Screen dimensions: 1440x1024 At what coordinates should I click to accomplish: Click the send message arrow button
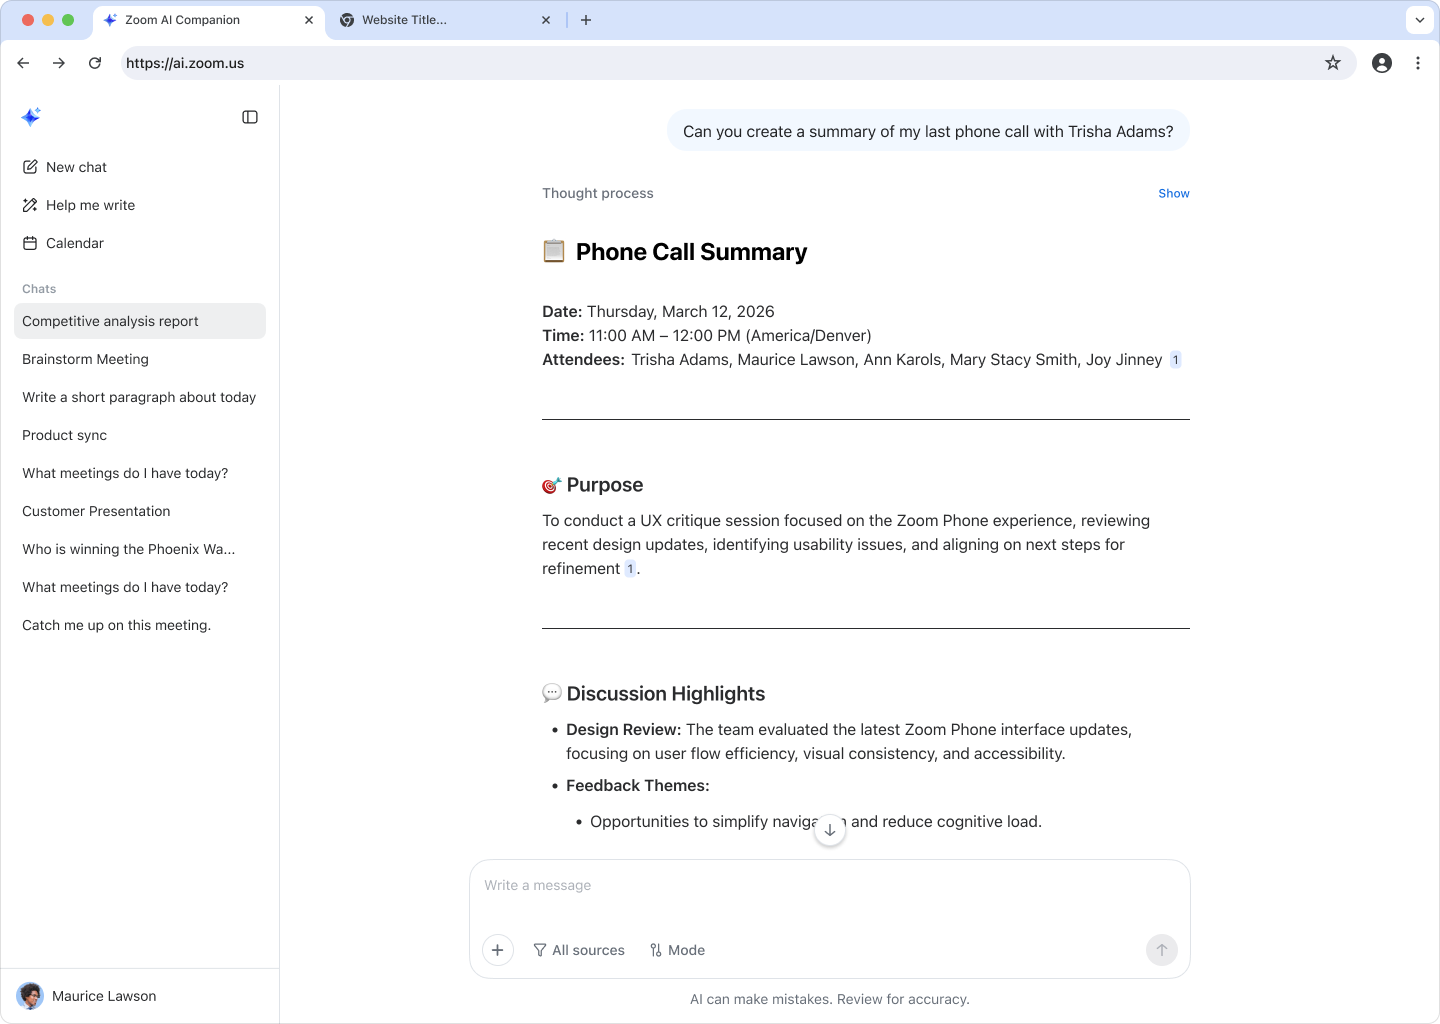click(x=1162, y=950)
